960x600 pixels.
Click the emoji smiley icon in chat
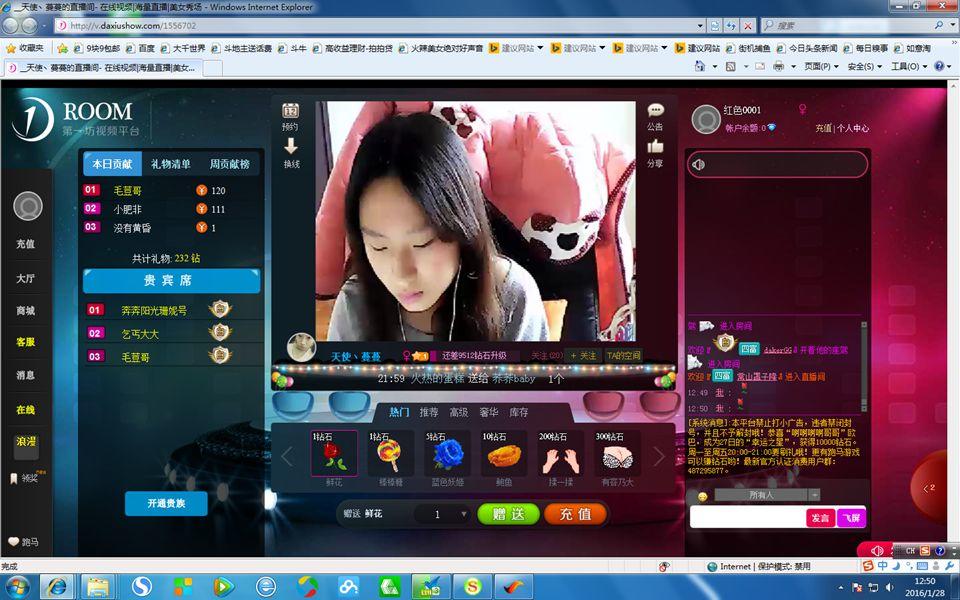tap(702, 496)
